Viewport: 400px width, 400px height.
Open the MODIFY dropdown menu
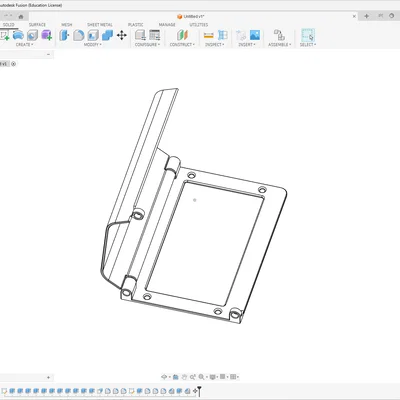(x=93, y=44)
